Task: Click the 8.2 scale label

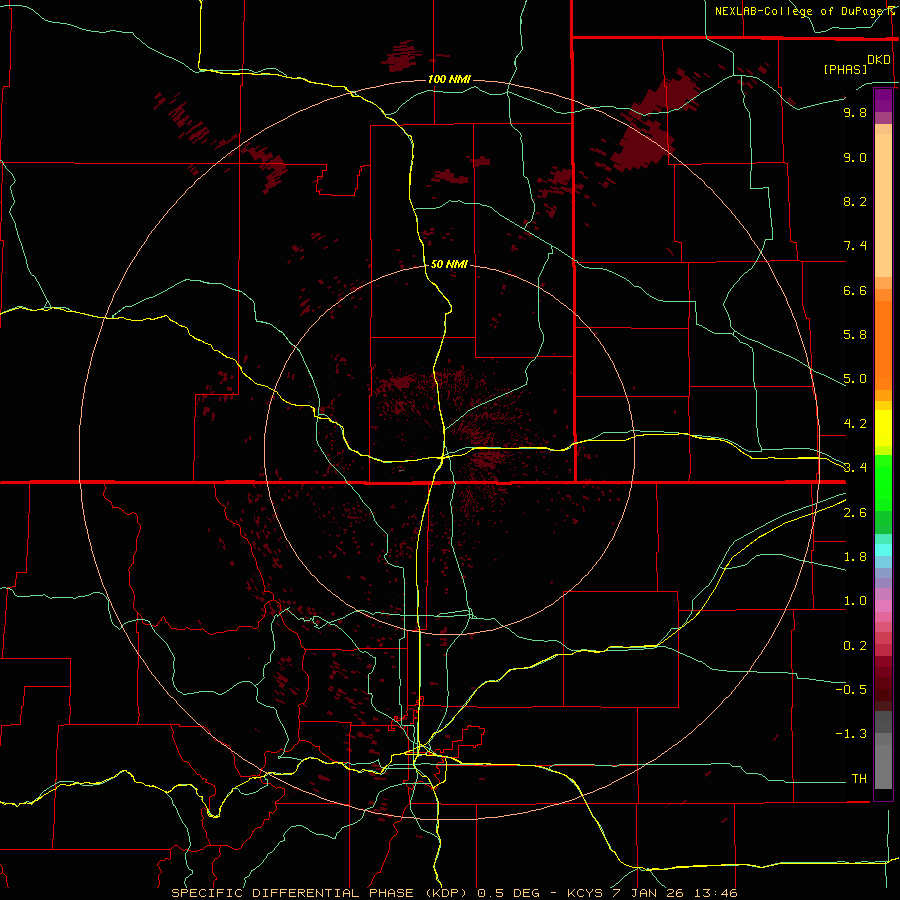Action: (855, 201)
